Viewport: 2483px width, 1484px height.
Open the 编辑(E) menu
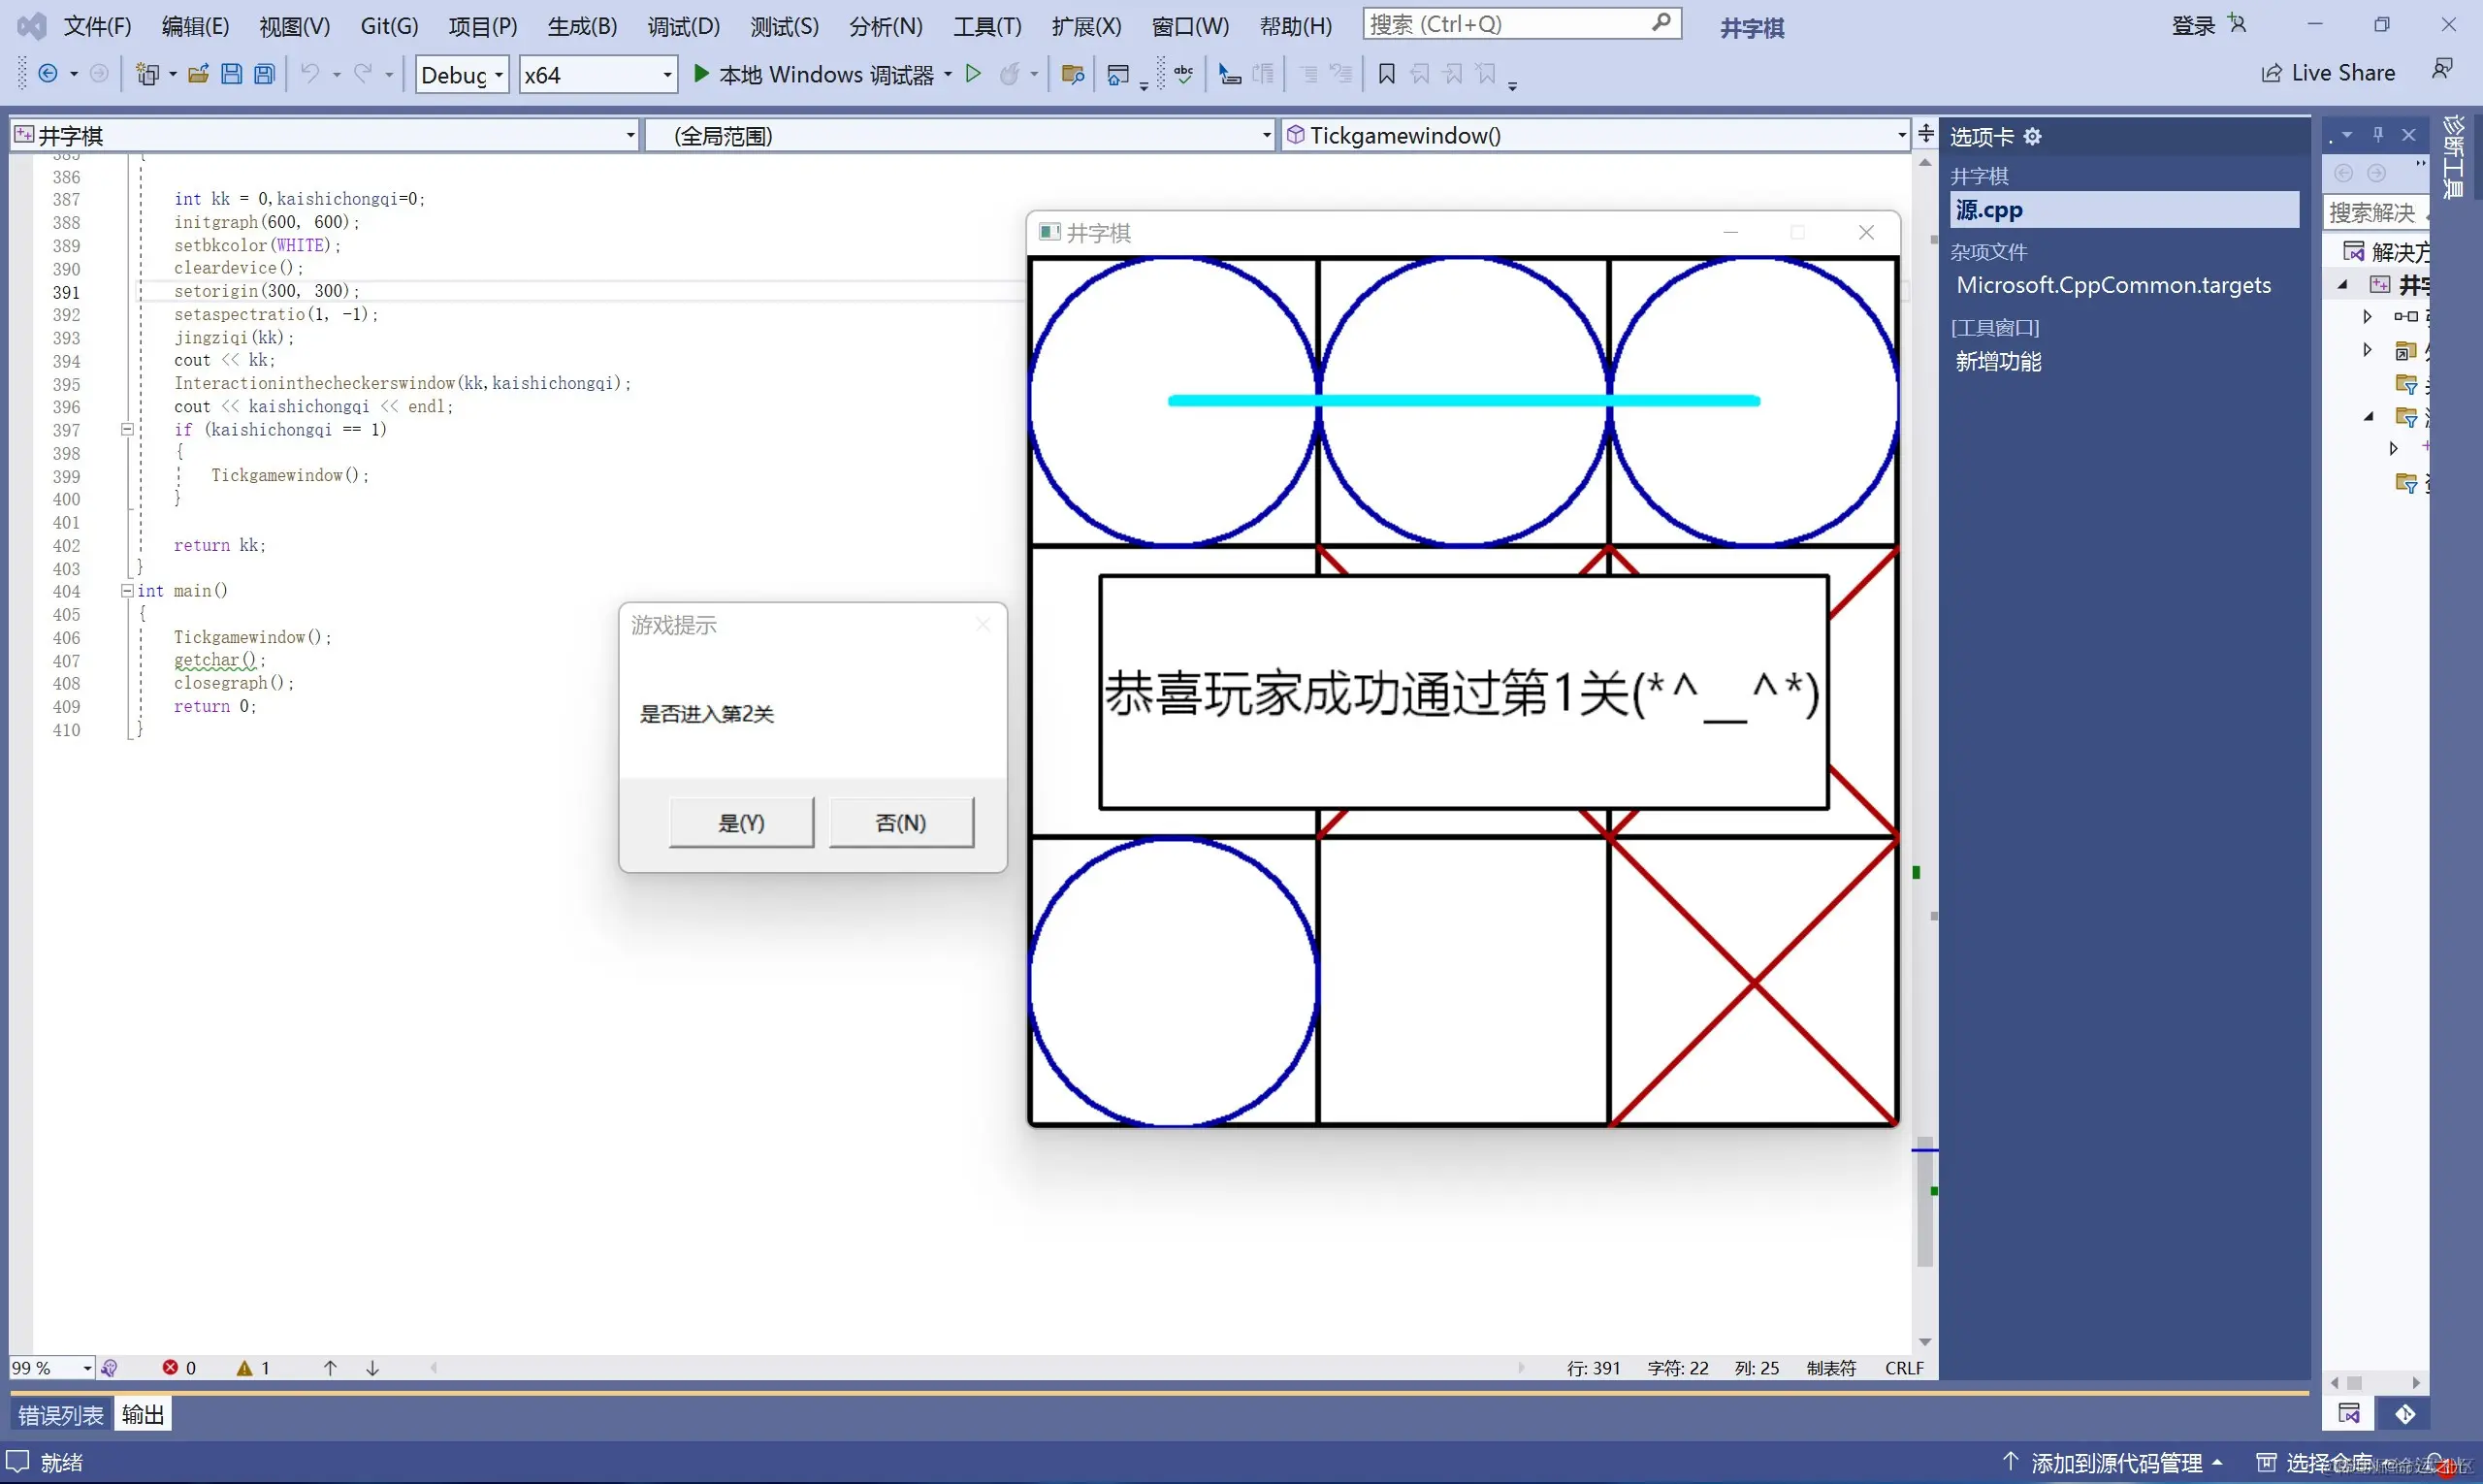pyautogui.click(x=195, y=26)
